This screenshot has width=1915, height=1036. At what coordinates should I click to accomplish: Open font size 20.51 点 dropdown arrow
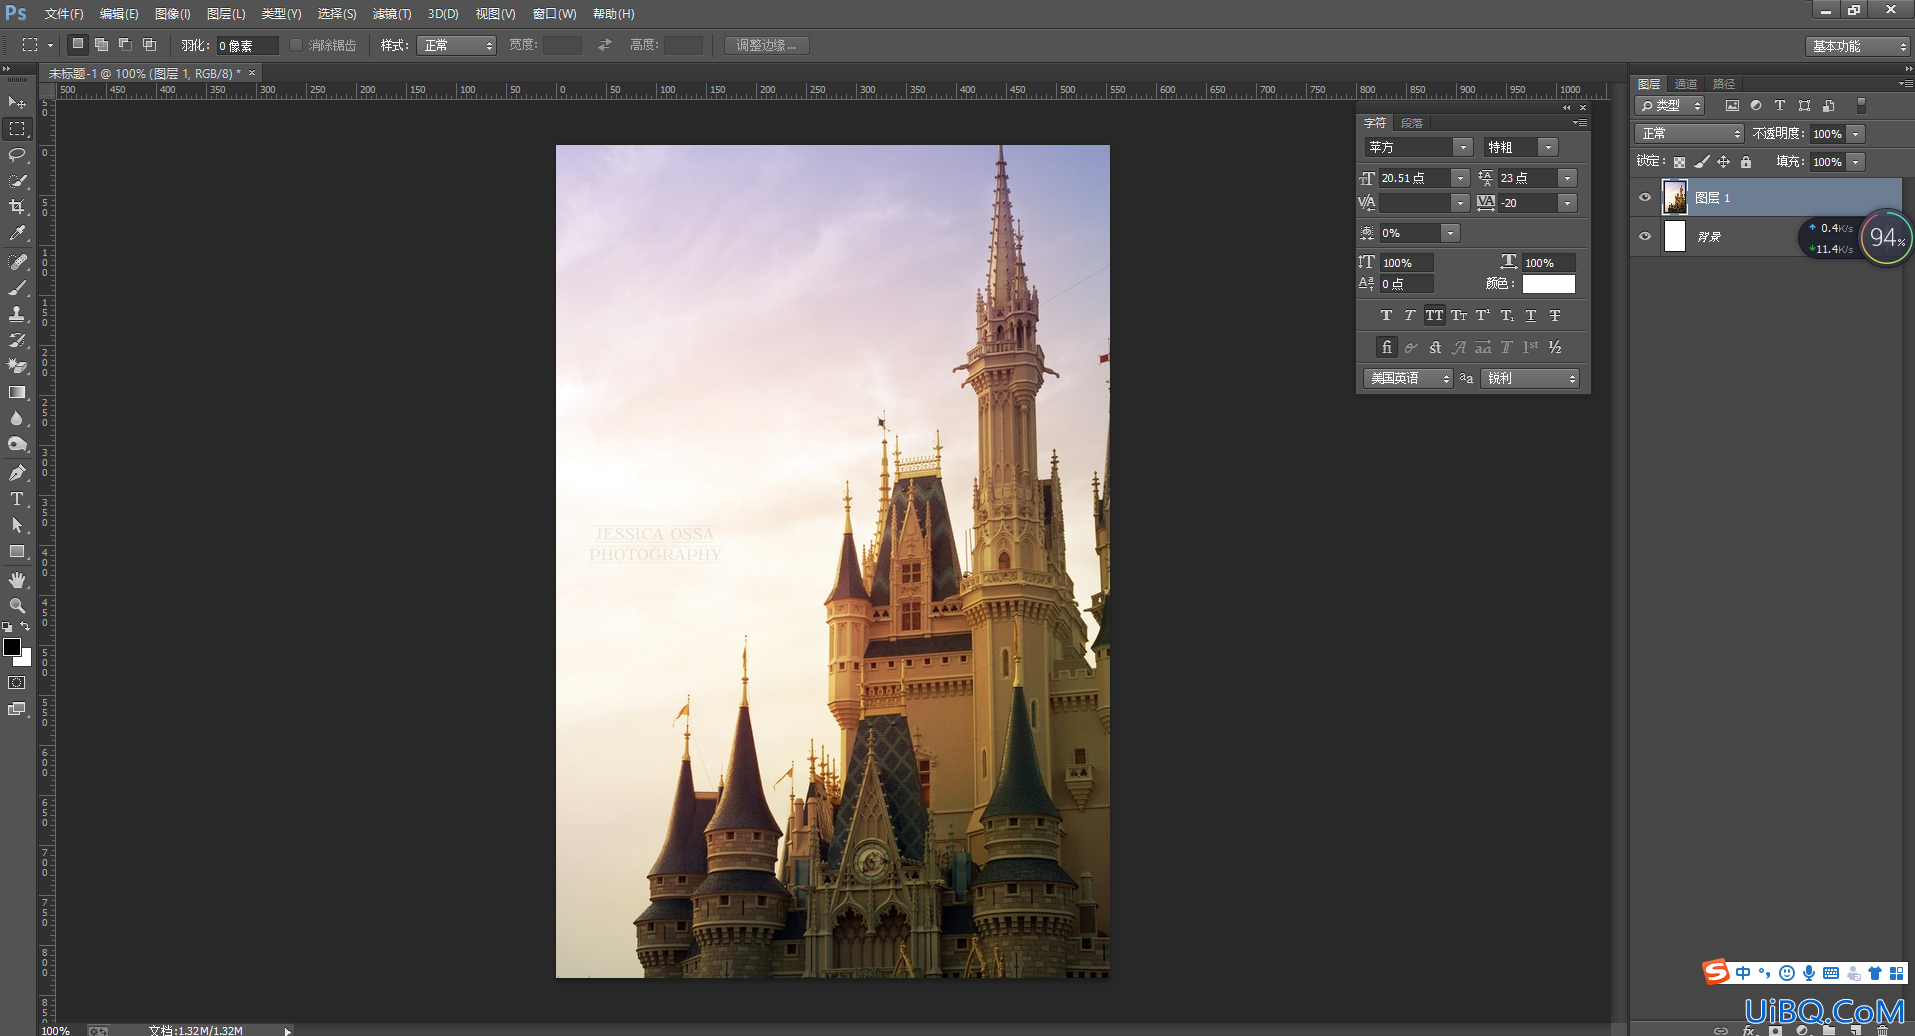coord(1460,178)
